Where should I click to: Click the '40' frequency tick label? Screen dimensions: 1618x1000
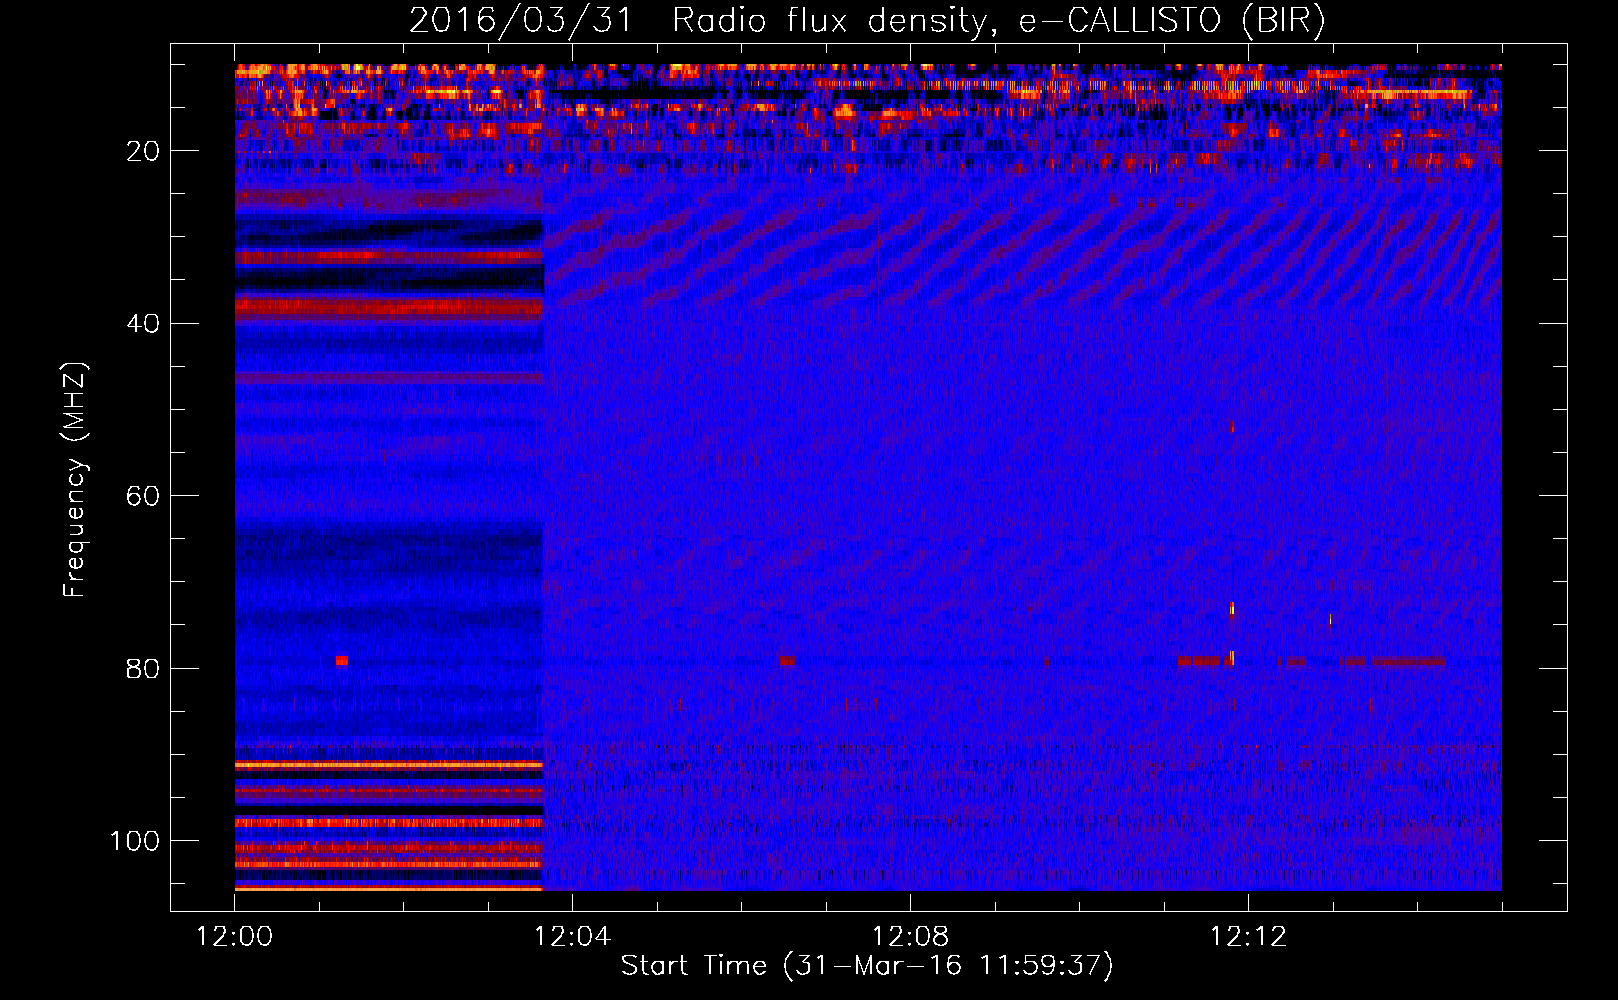click(143, 324)
